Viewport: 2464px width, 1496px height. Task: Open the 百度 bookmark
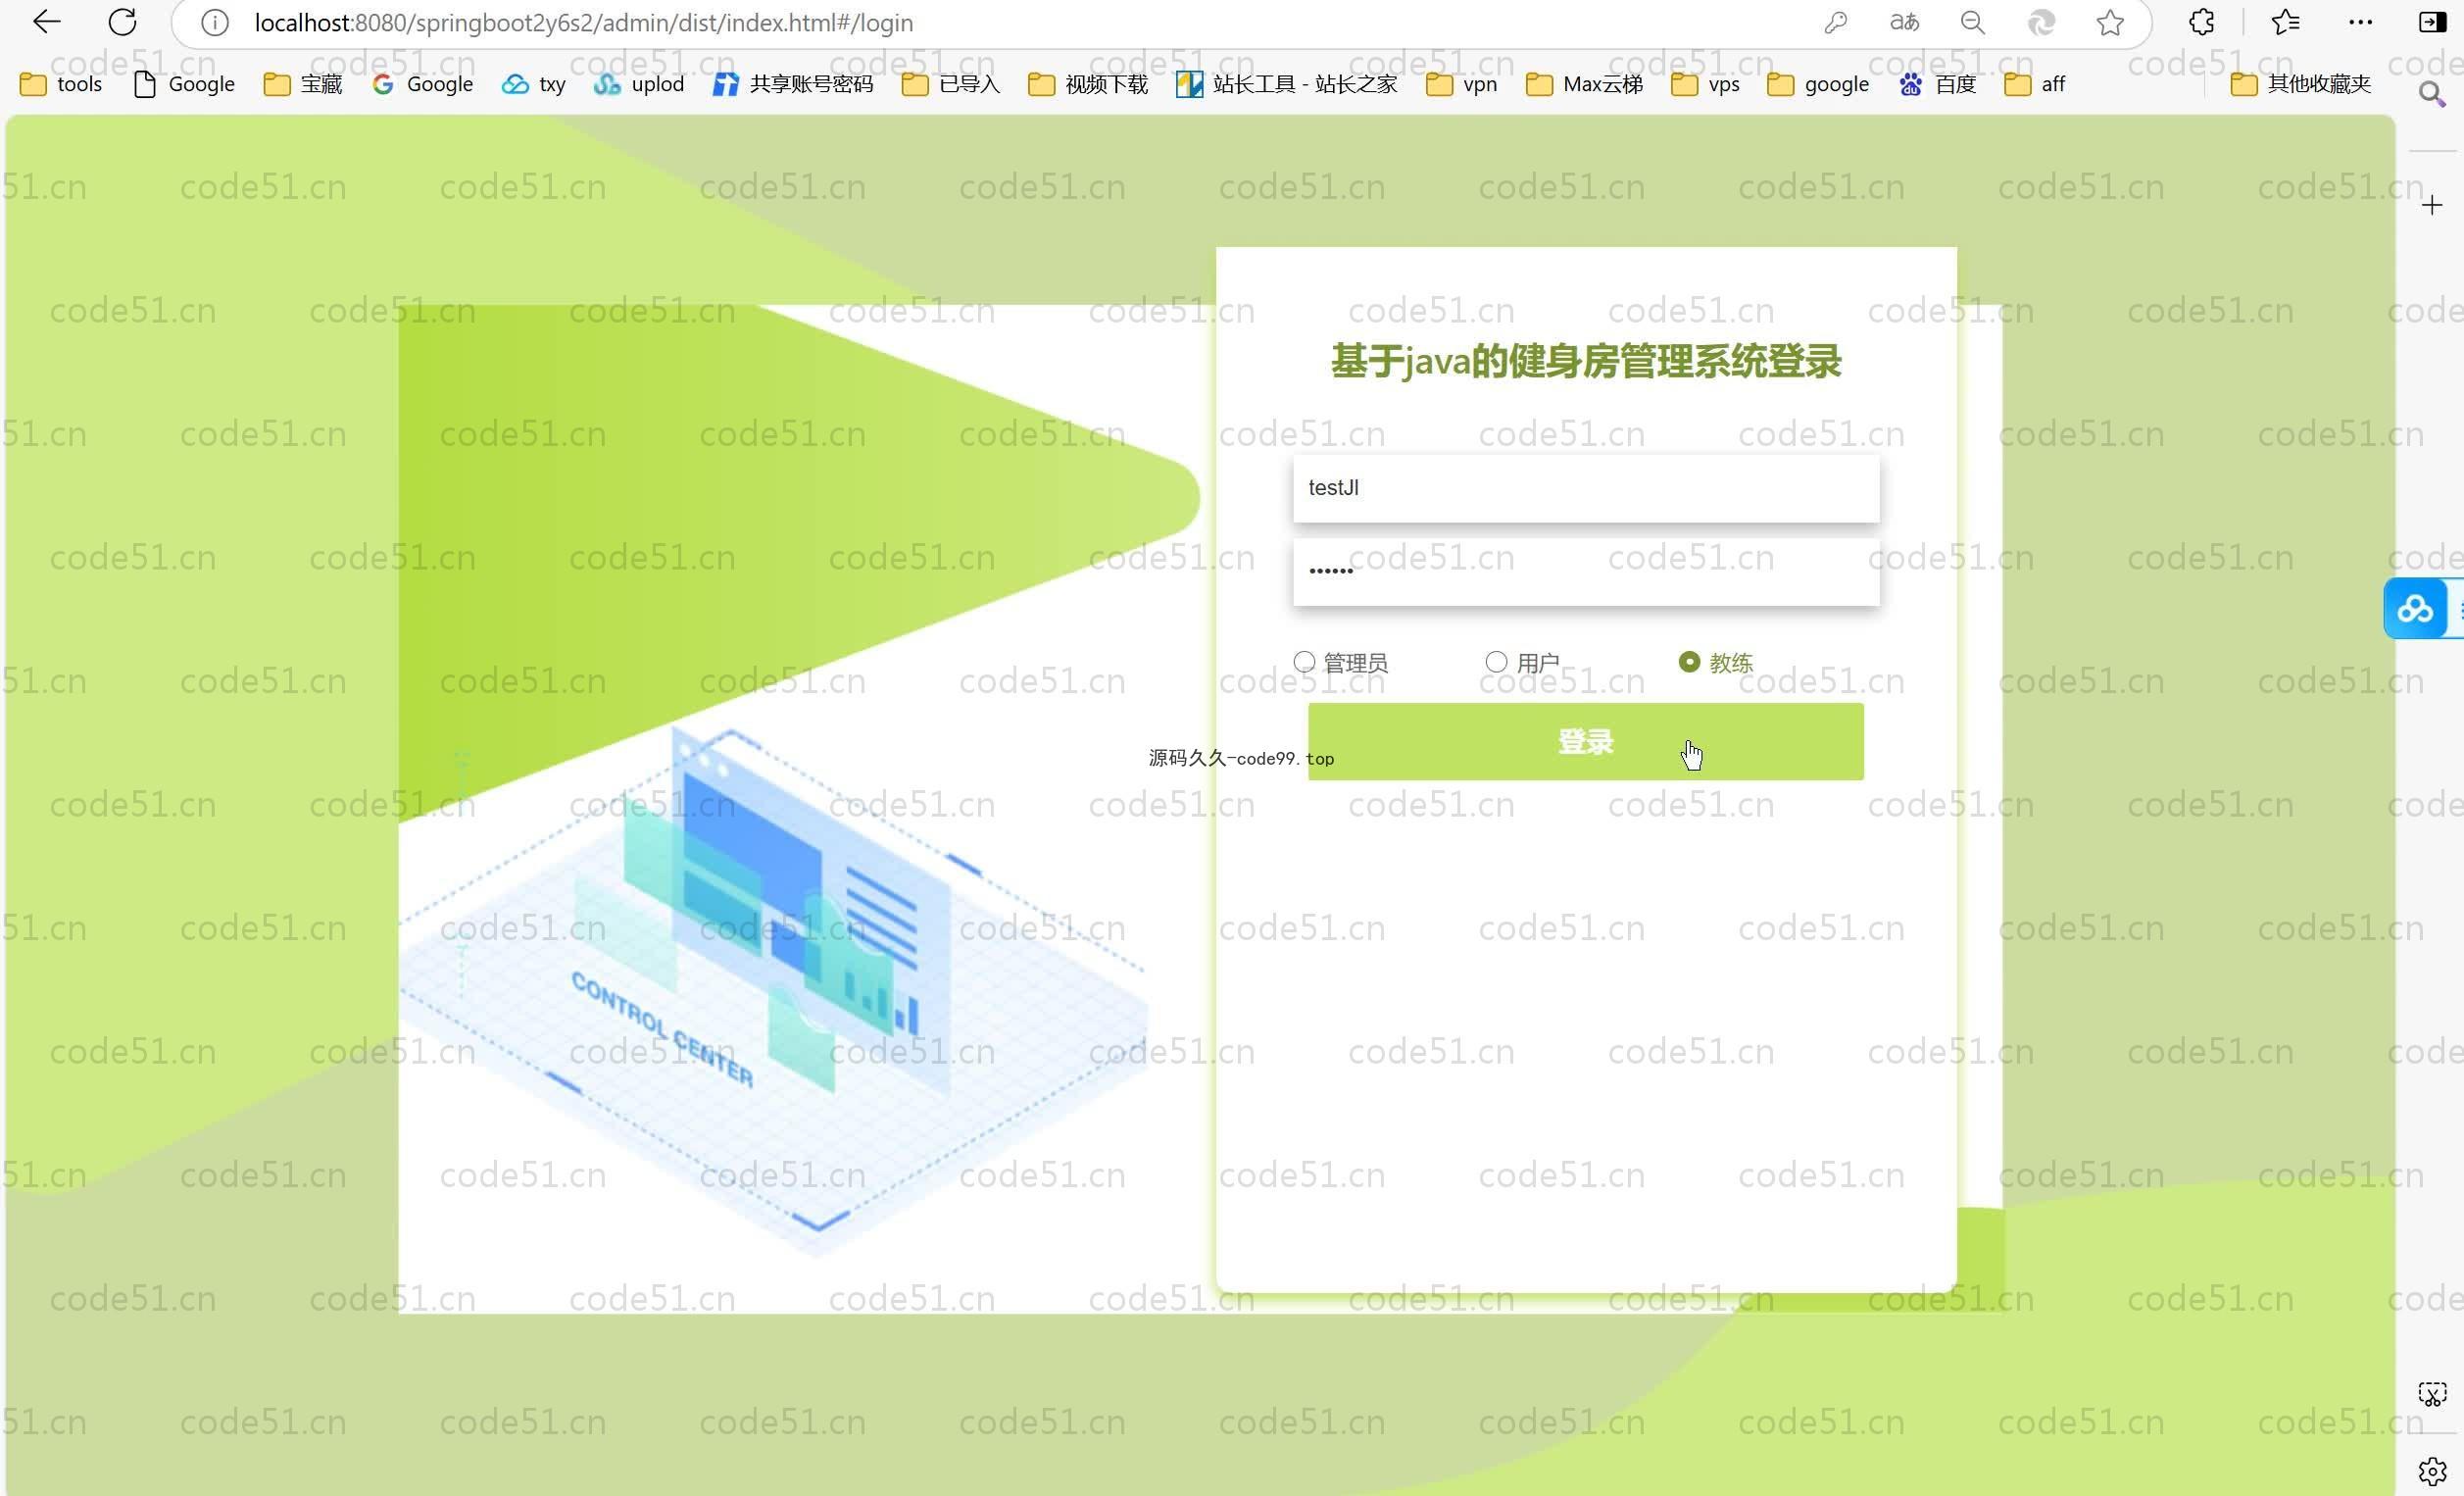[x=1937, y=84]
